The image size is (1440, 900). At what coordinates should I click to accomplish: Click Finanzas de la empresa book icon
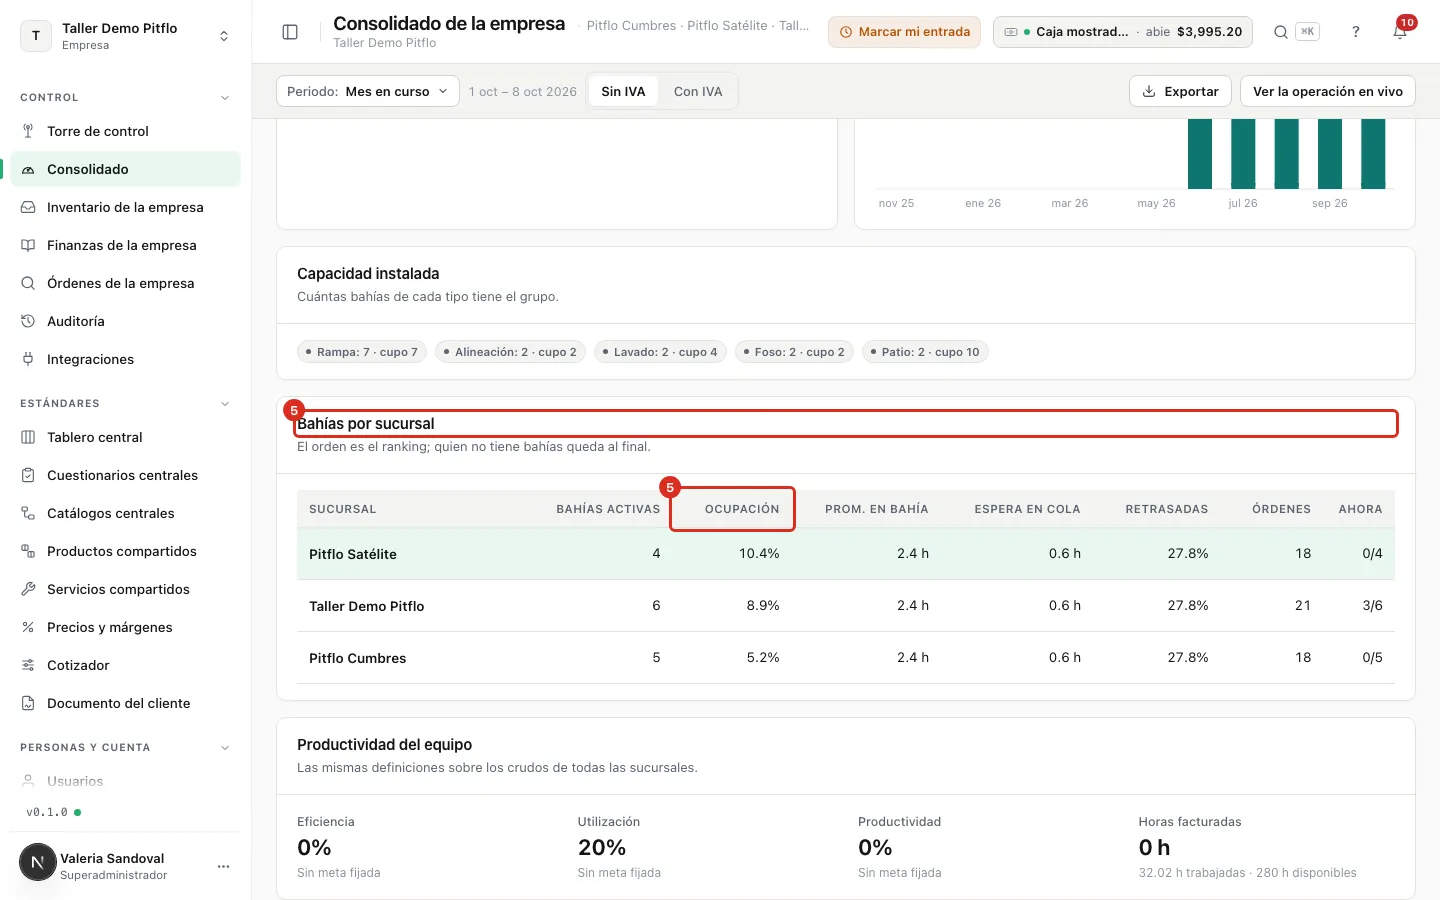pos(28,245)
